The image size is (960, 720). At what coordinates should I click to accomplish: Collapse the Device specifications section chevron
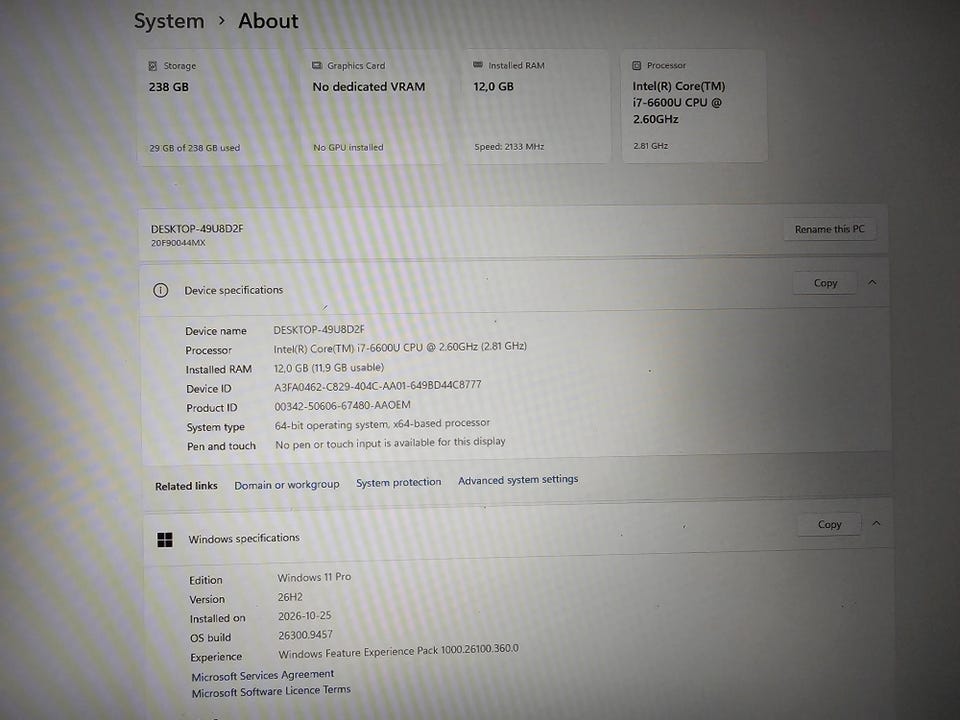tap(872, 282)
